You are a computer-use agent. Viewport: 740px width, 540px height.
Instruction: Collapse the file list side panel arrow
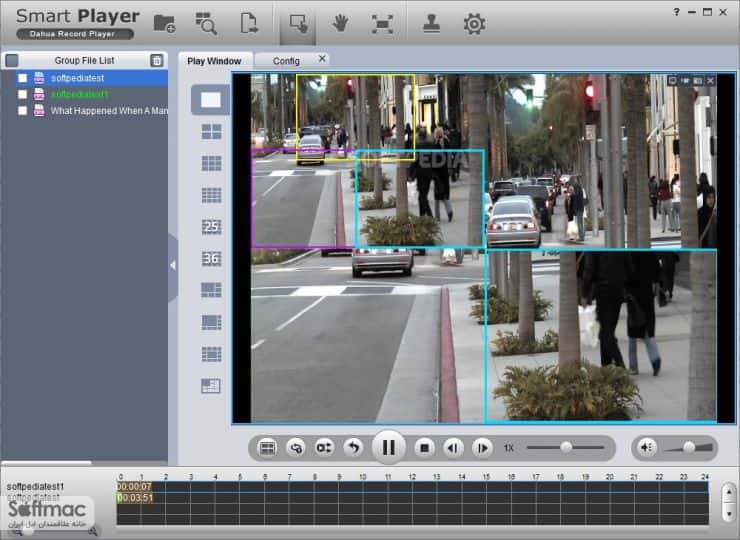(x=173, y=266)
